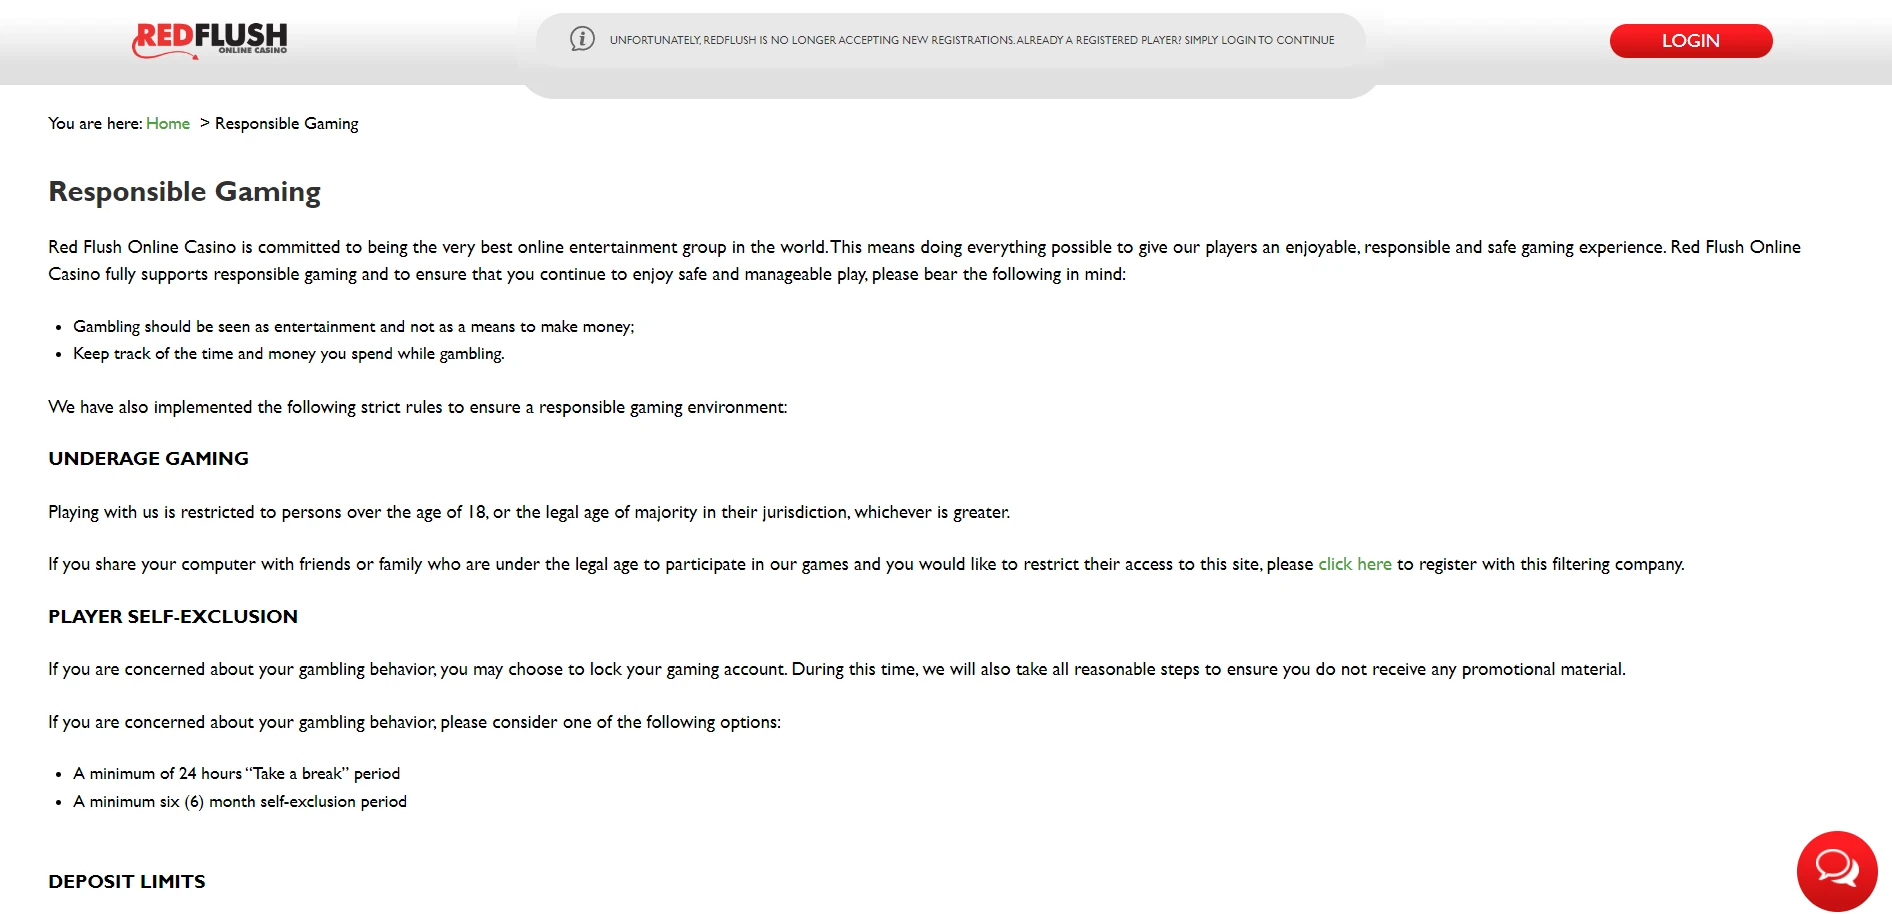Click the six month self-exclusion bullet item

point(240,802)
